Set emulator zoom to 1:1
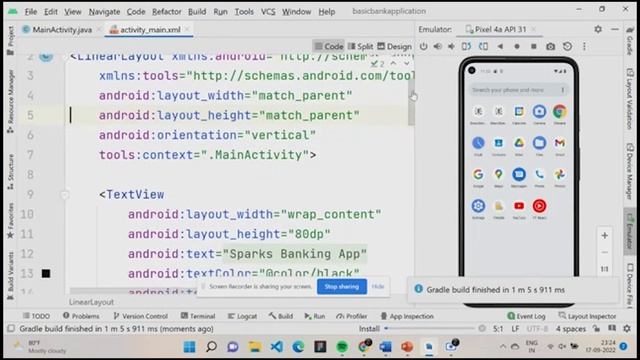The width and height of the screenshot is (640, 360). click(x=604, y=269)
